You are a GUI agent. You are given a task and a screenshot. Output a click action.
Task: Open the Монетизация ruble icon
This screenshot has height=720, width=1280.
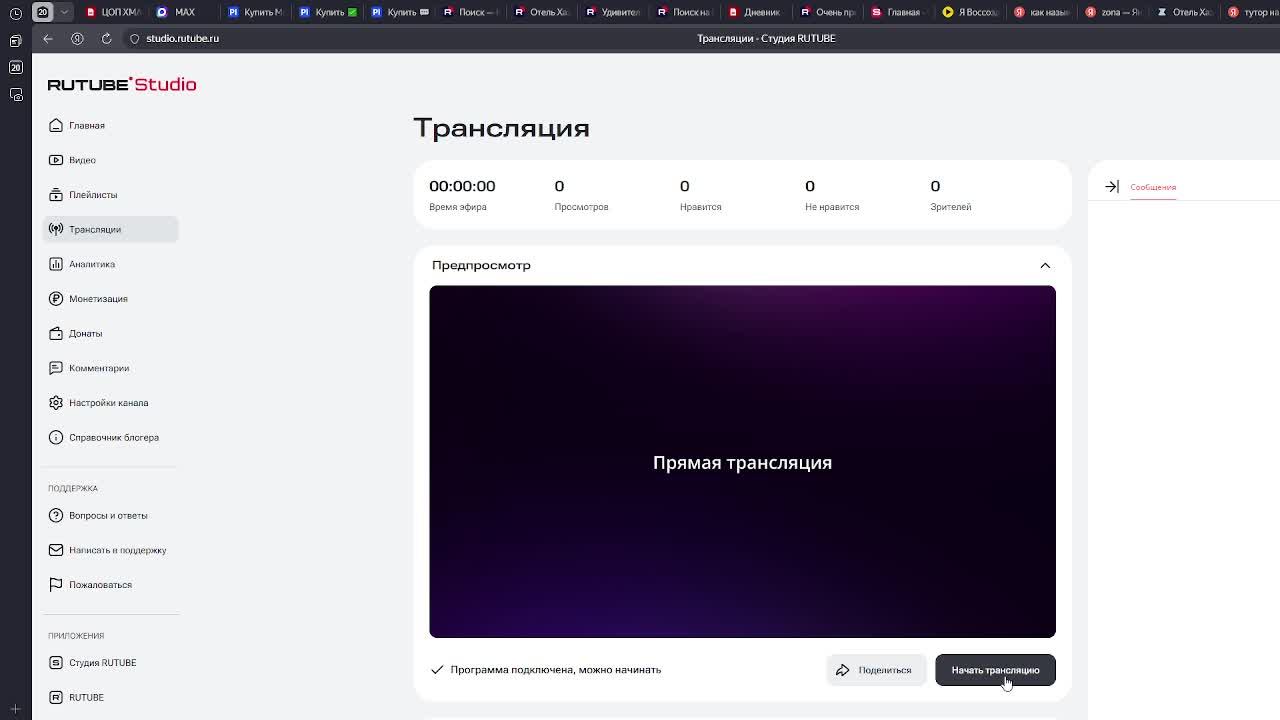[56, 299]
